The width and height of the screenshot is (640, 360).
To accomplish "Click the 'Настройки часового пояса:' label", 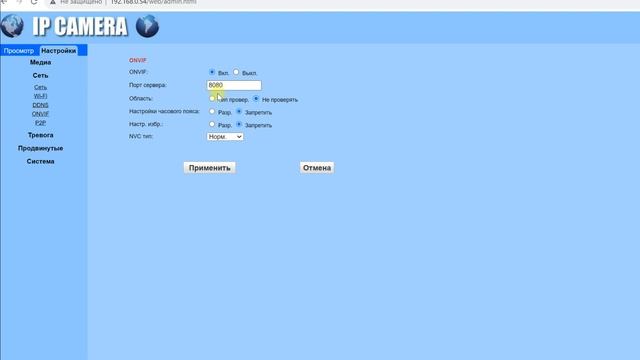I will coord(164,111).
